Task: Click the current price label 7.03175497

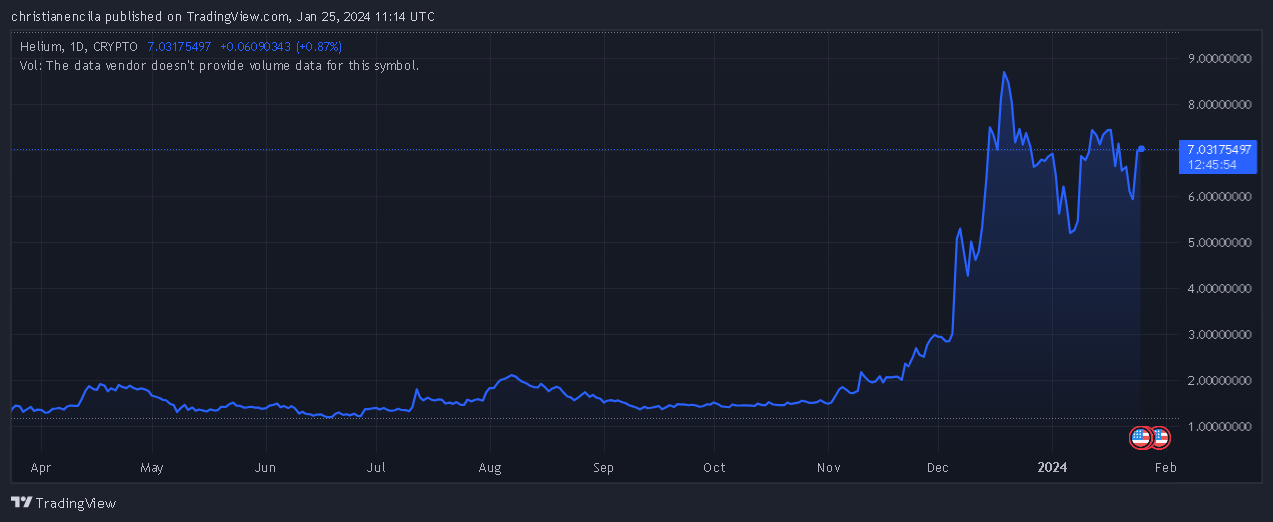Action: [1219, 150]
